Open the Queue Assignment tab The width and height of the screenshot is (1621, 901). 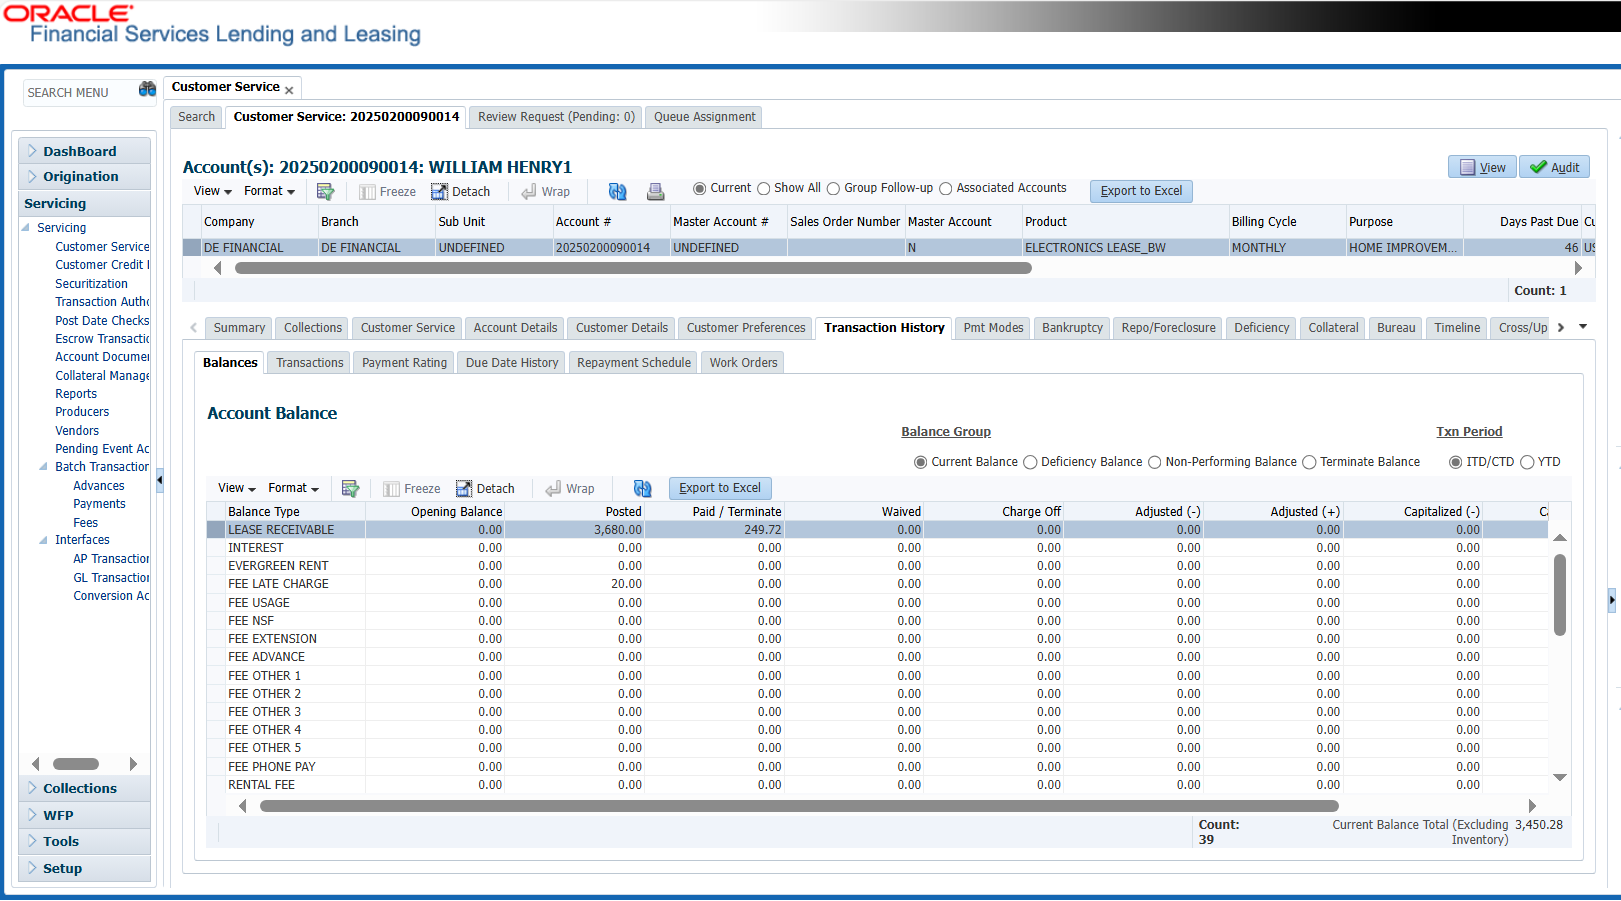pyautogui.click(x=704, y=117)
